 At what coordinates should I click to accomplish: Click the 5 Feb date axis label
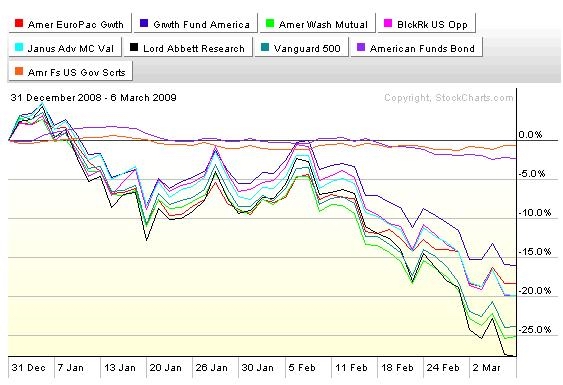point(302,368)
